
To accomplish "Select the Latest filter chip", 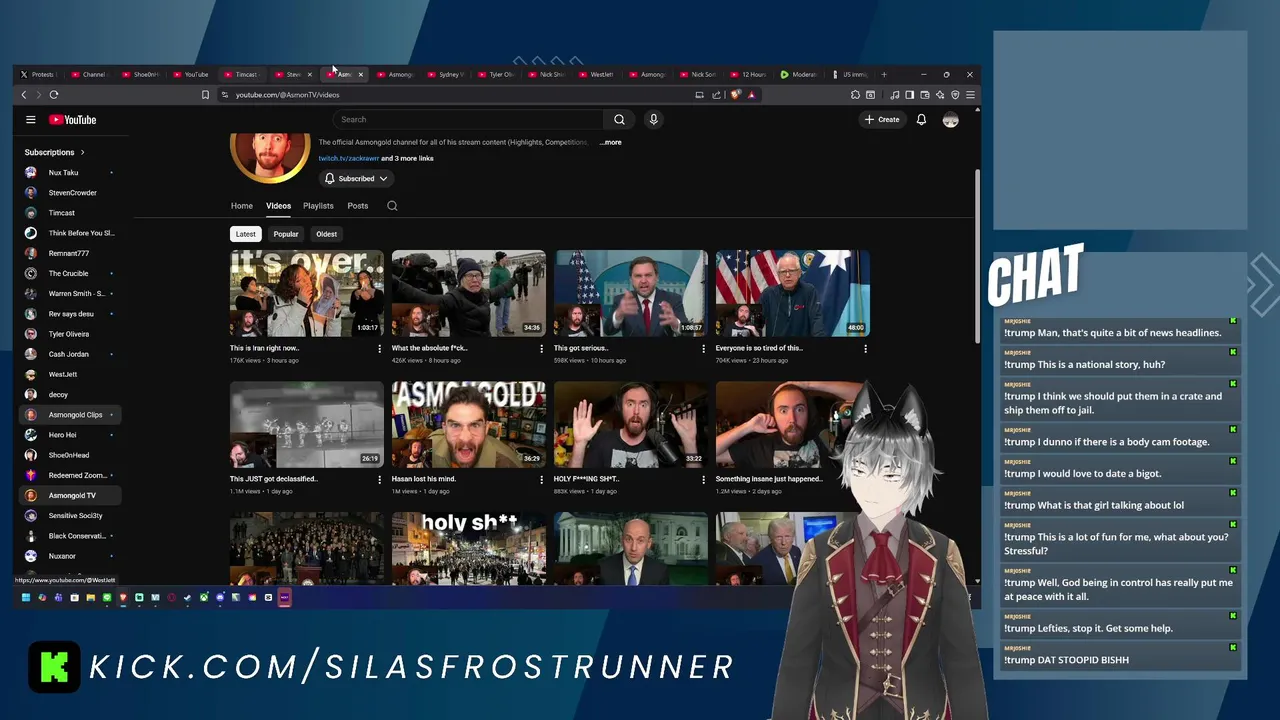I will pyautogui.click(x=245, y=234).
